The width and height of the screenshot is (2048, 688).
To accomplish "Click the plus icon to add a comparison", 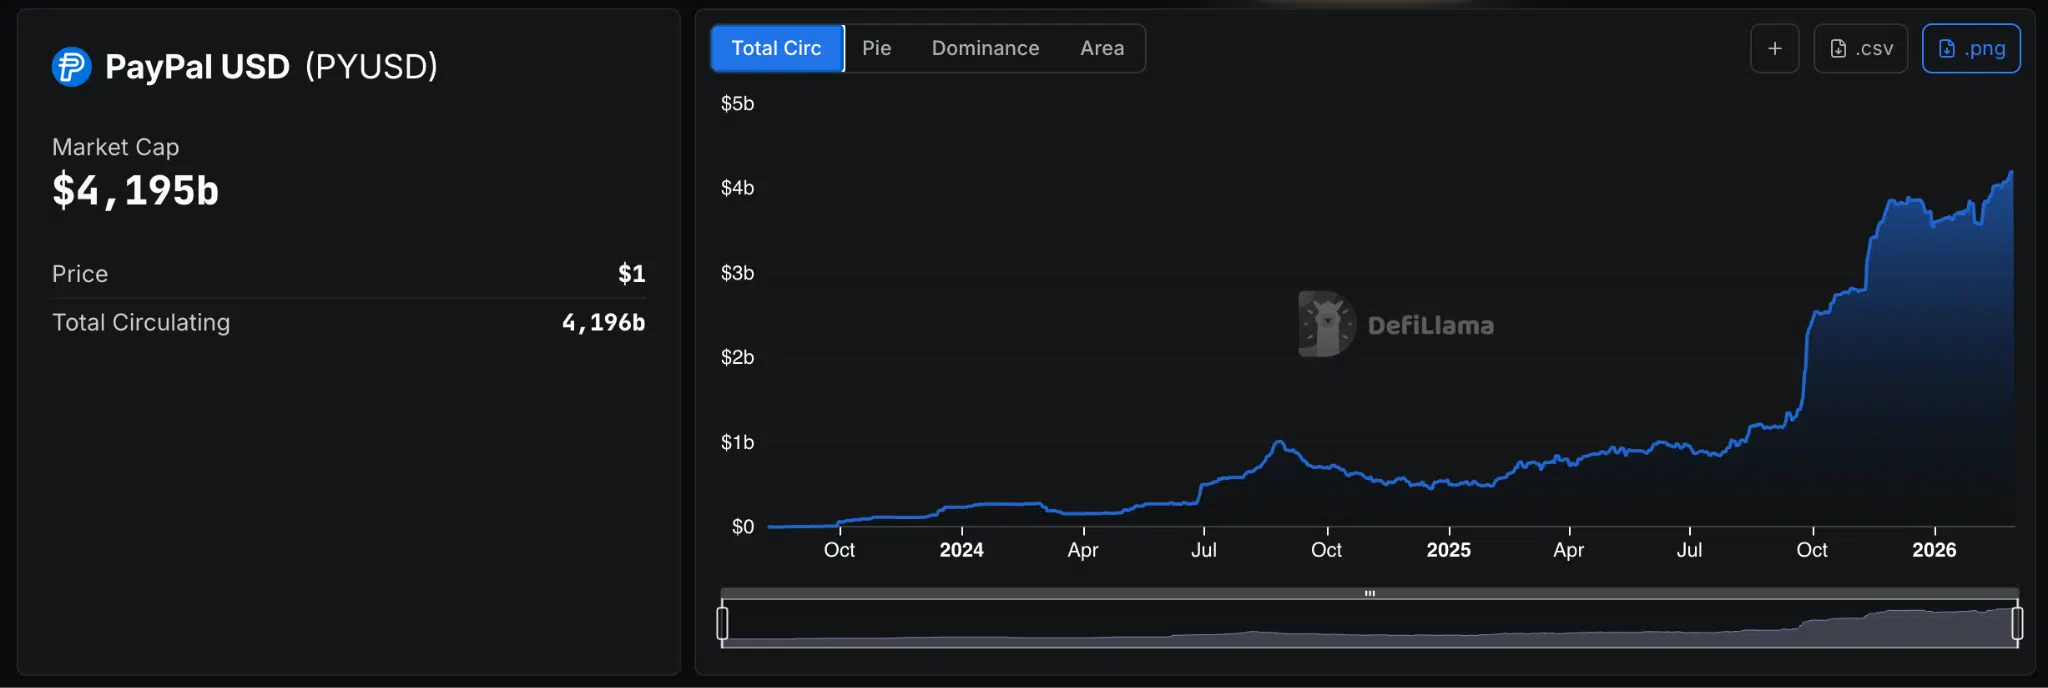I will (1776, 47).
